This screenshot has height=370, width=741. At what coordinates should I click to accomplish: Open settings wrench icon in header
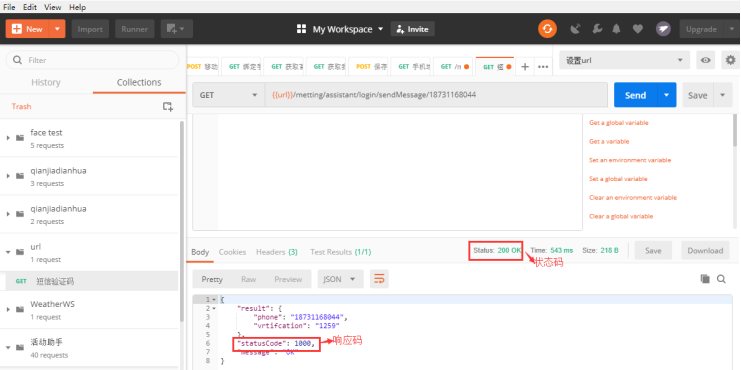pyautogui.click(x=597, y=29)
